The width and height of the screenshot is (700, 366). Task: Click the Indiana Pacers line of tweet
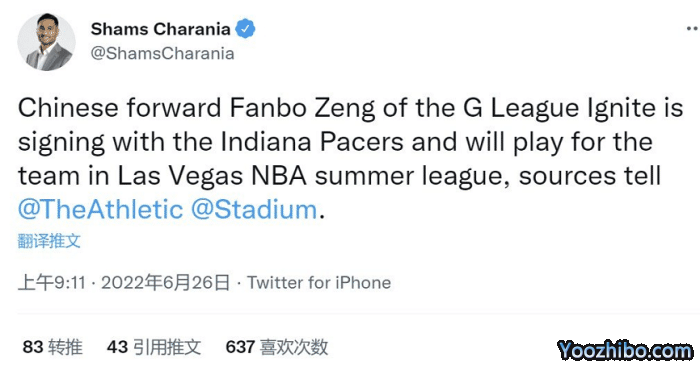pos(335,142)
